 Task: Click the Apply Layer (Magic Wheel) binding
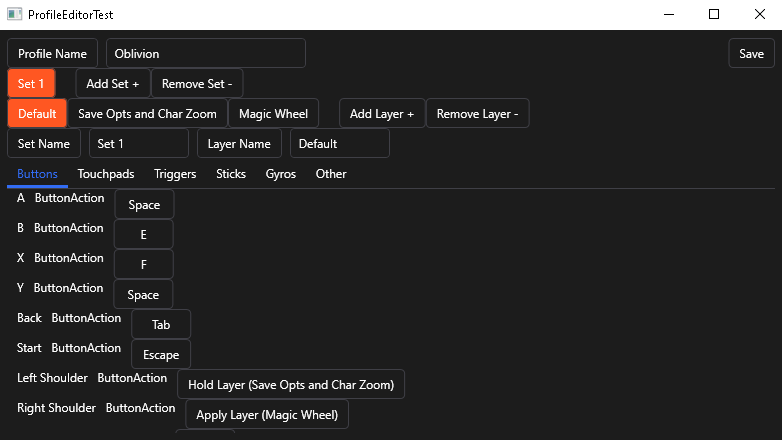pyautogui.click(x=267, y=415)
